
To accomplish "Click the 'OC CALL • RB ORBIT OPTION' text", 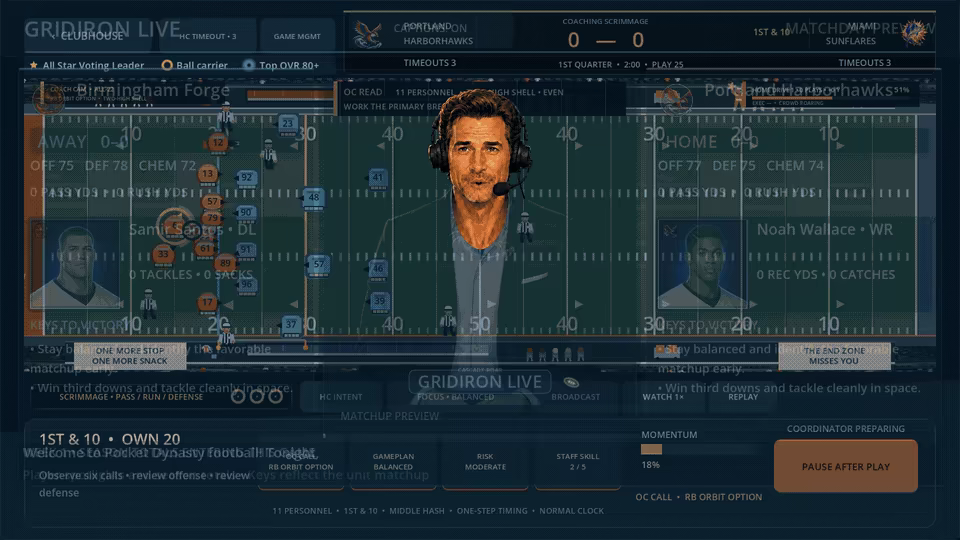I will (699, 497).
